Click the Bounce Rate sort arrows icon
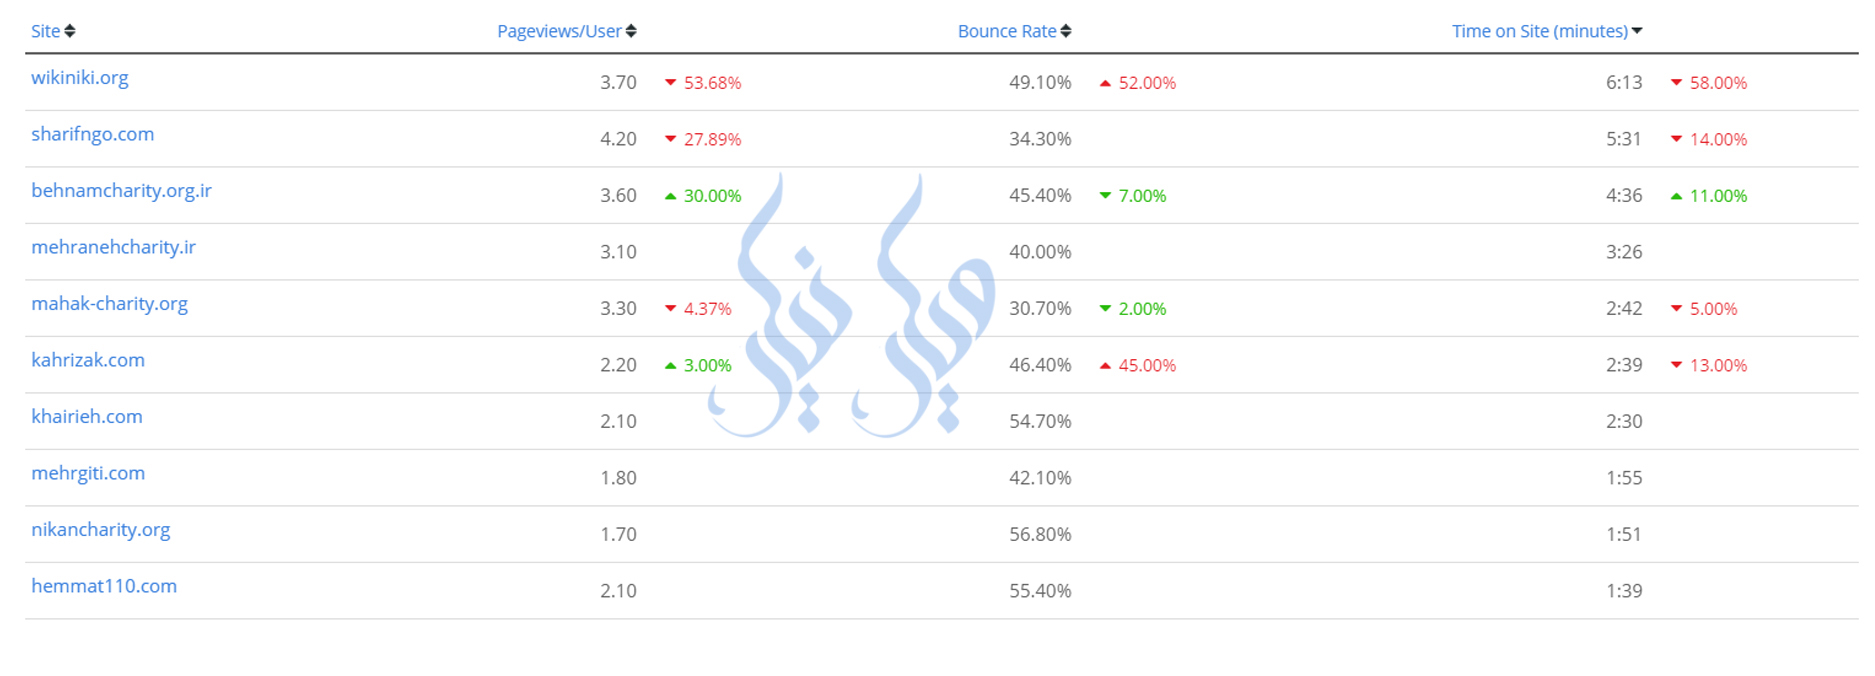The width and height of the screenshot is (1875, 676). tap(1066, 31)
